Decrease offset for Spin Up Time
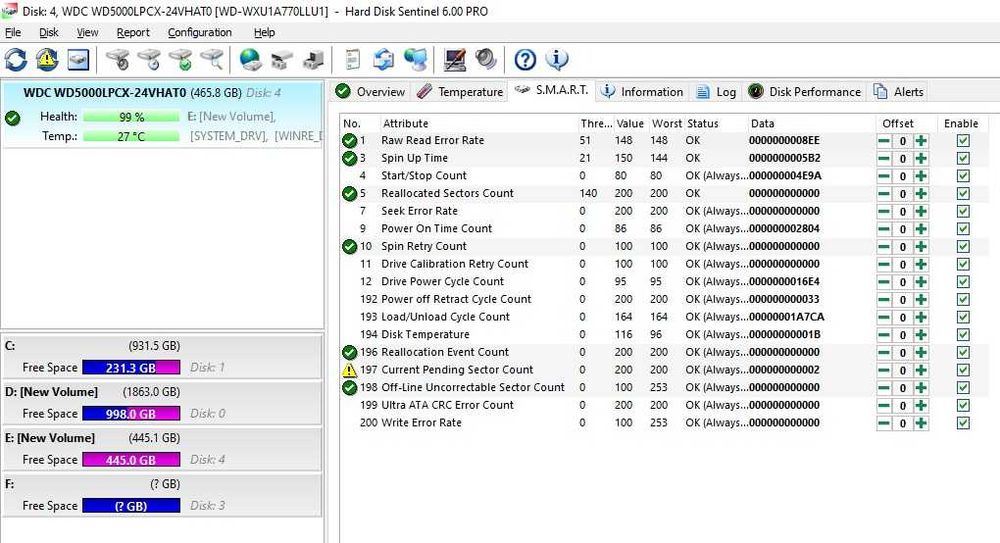The image size is (1000, 543). 884,158
